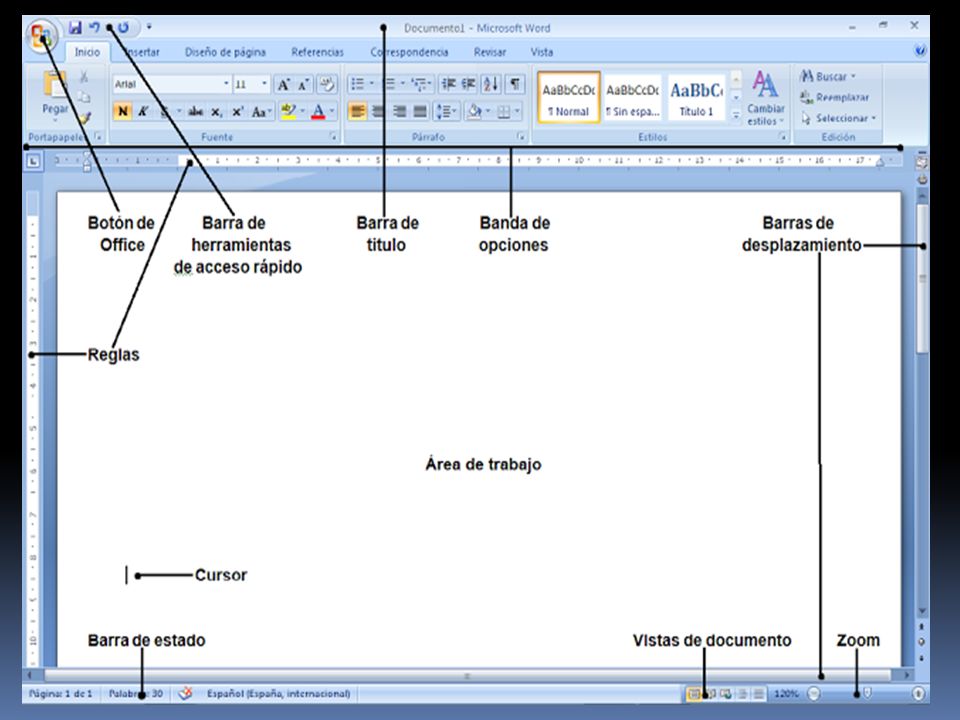
Task: Open the Change Case (Aa) options
Action: coord(261,111)
